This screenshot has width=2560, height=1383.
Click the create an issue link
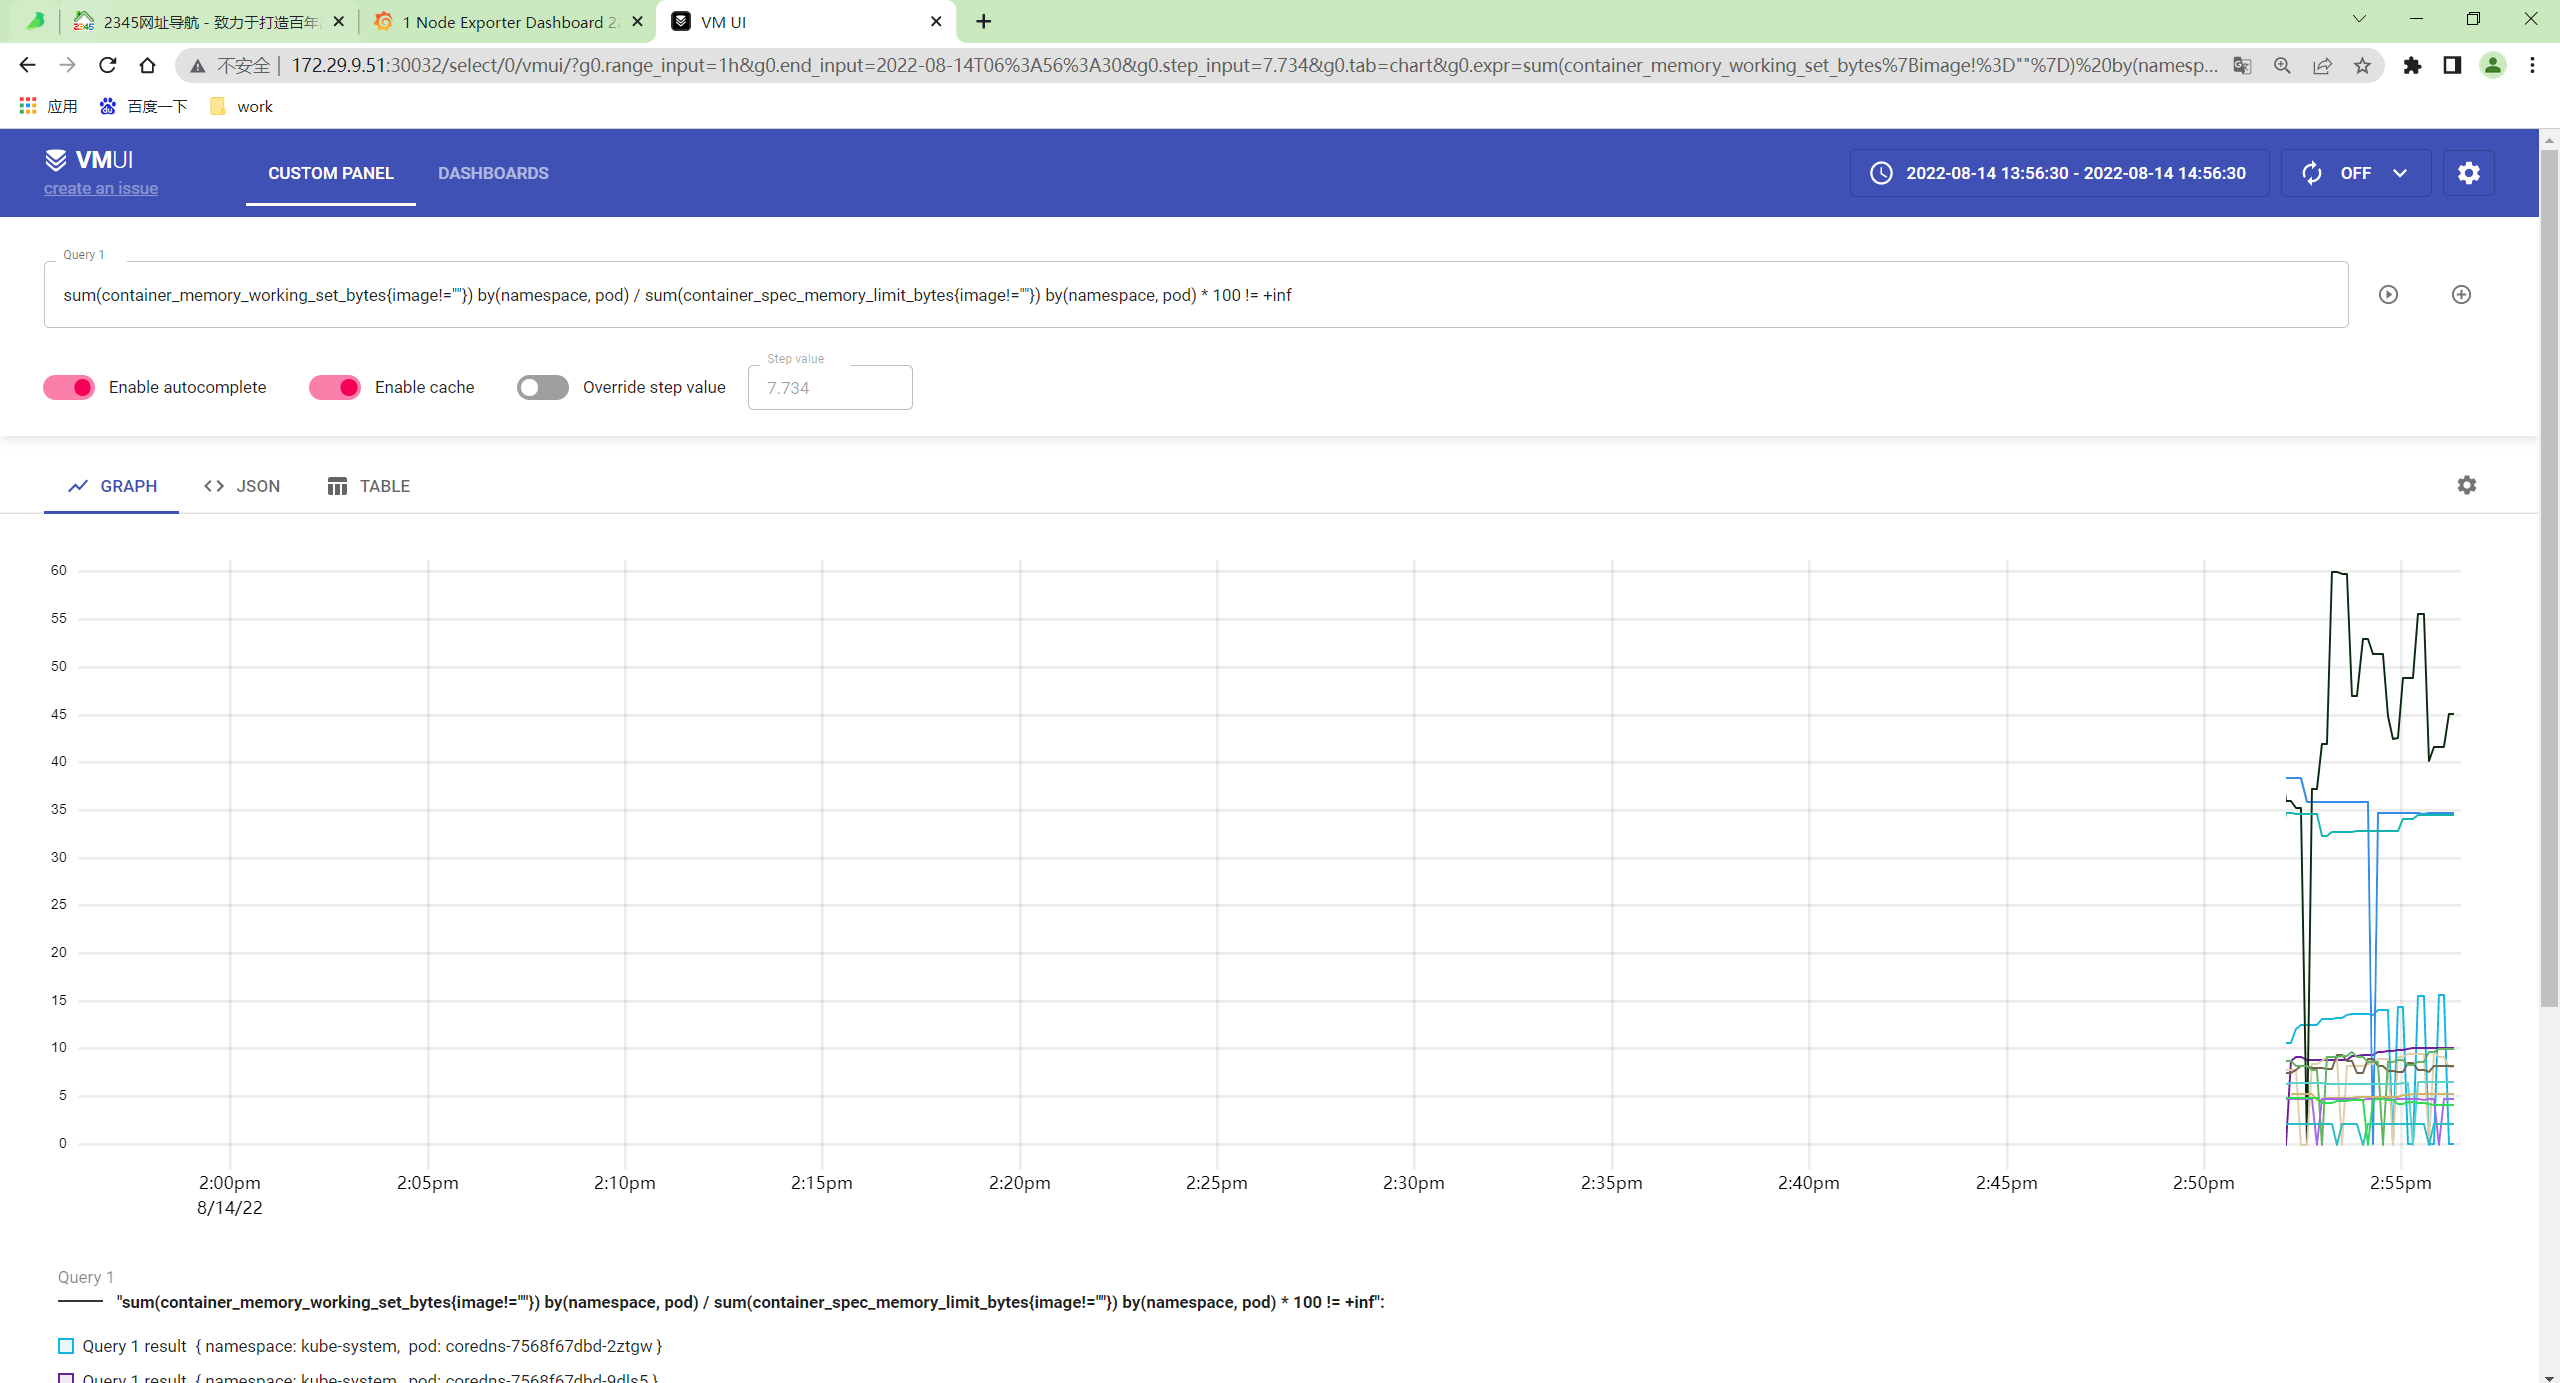[100, 187]
